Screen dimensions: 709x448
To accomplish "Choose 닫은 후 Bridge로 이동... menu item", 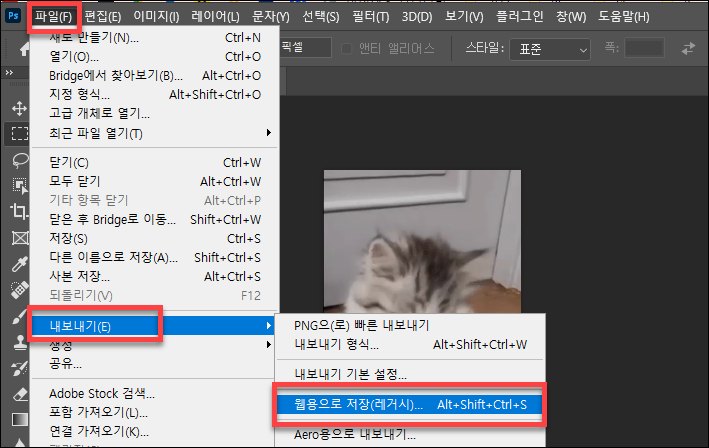I will (155, 220).
